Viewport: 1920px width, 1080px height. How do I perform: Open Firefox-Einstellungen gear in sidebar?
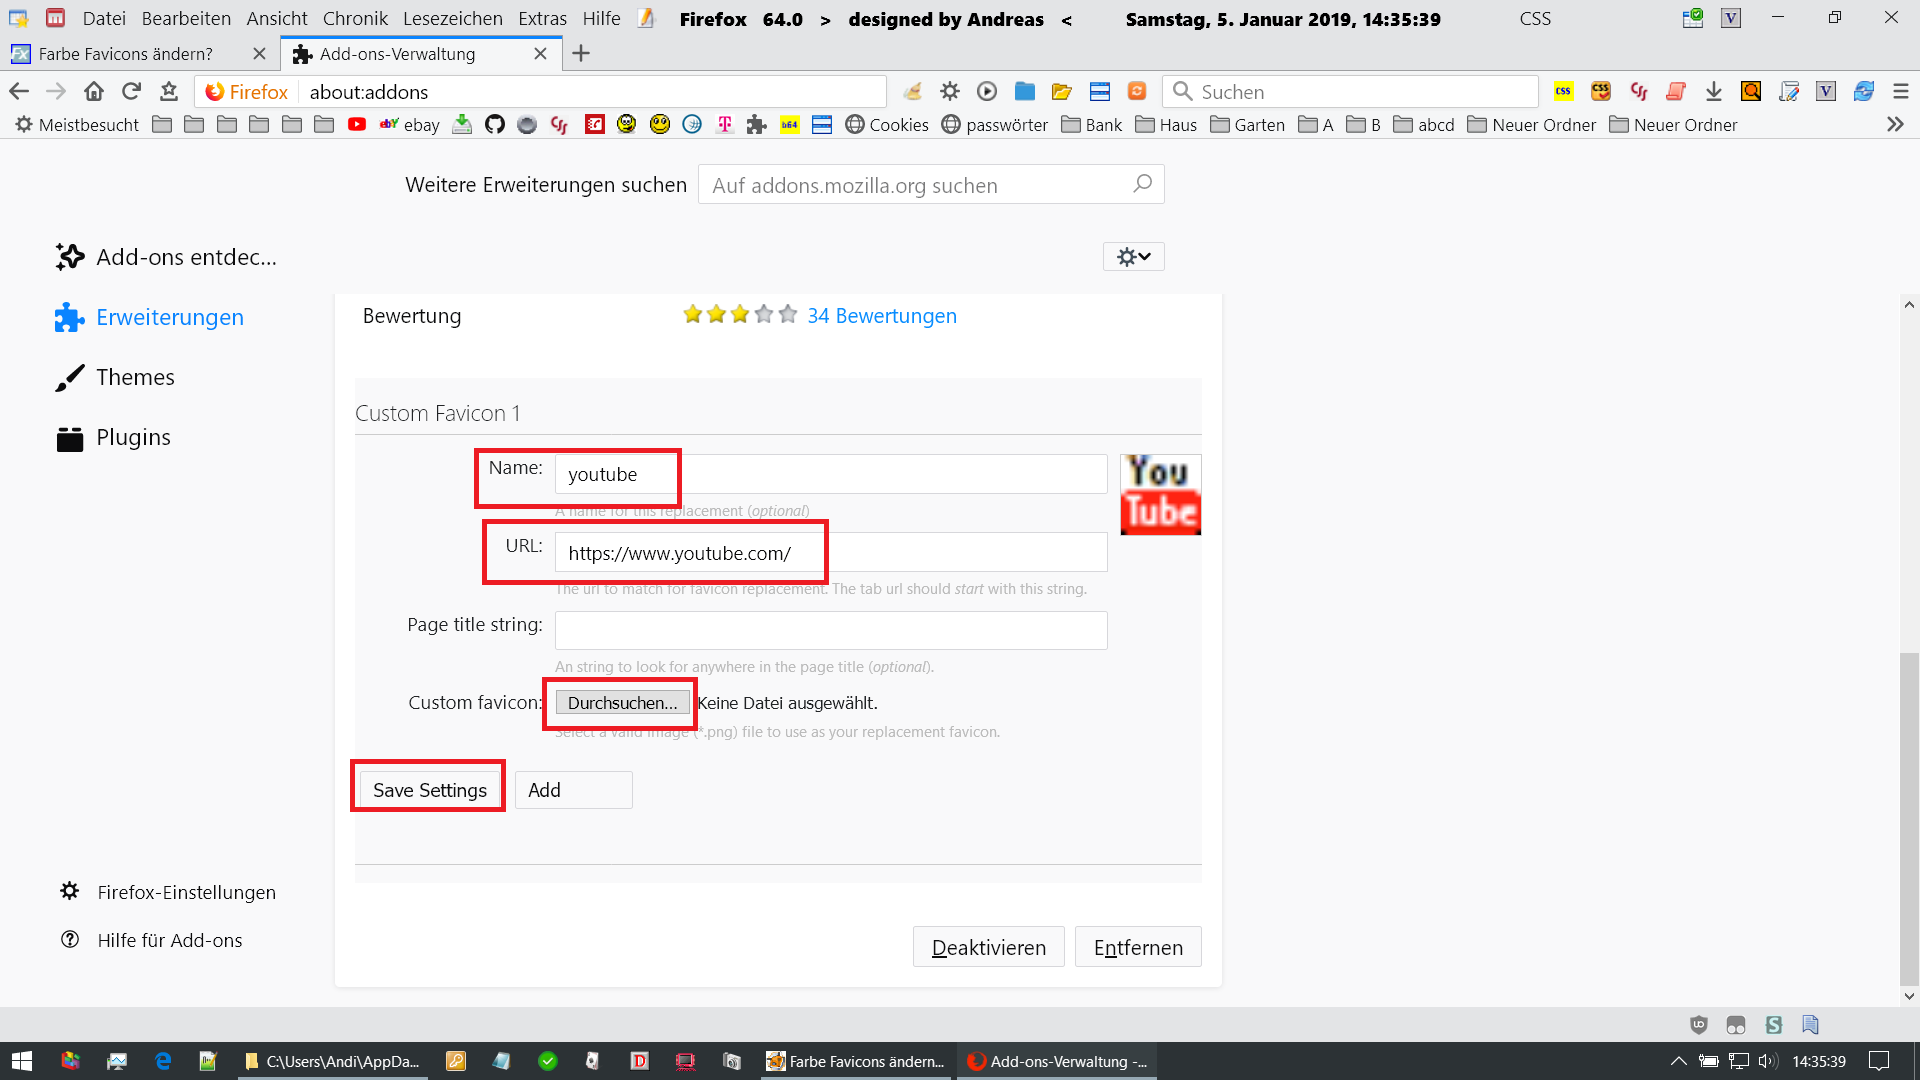pyautogui.click(x=70, y=891)
